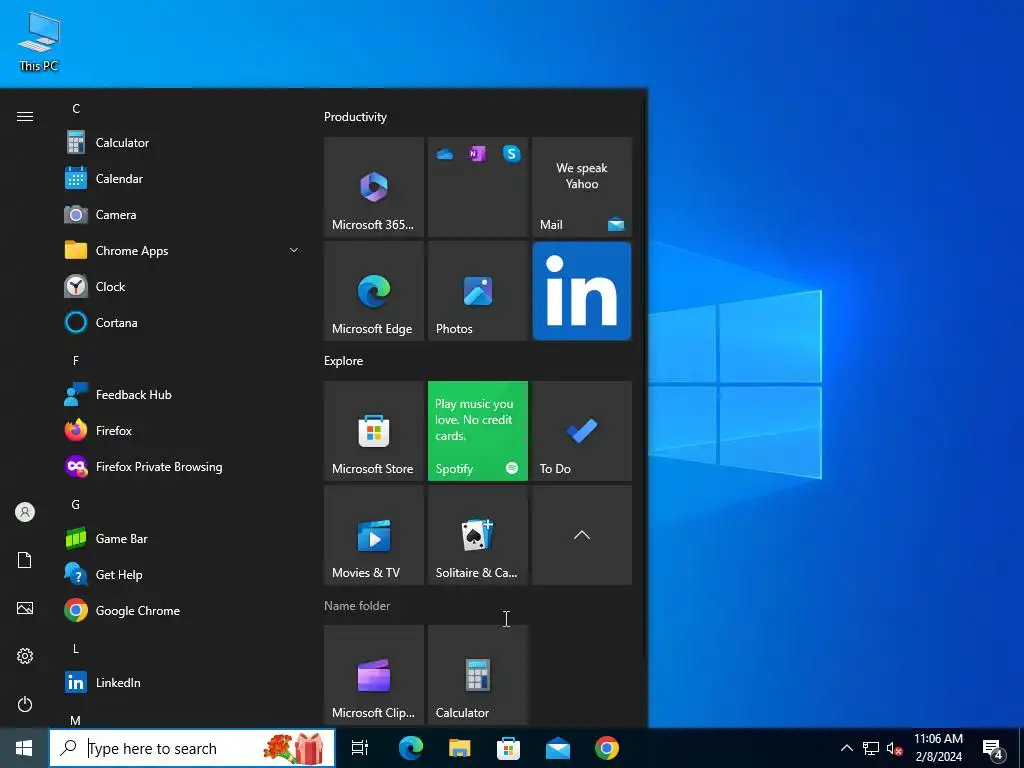Open the Calculator tile in the folder
Viewport: 1024px width, 768px height.
pos(477,675)
